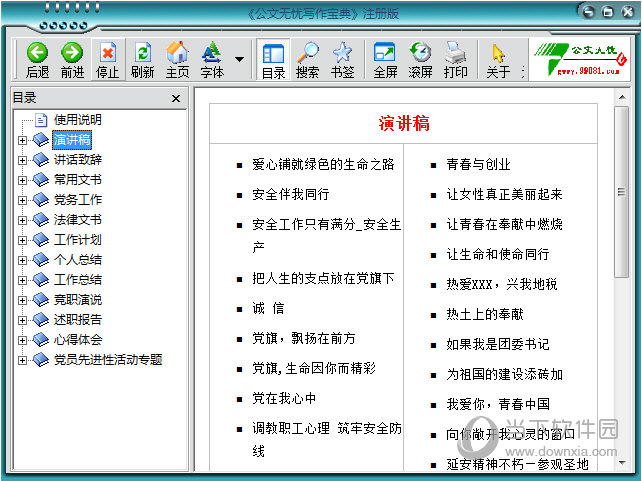Click the 公文无忧 website logo
642x481 pixels.
point(580,59)
